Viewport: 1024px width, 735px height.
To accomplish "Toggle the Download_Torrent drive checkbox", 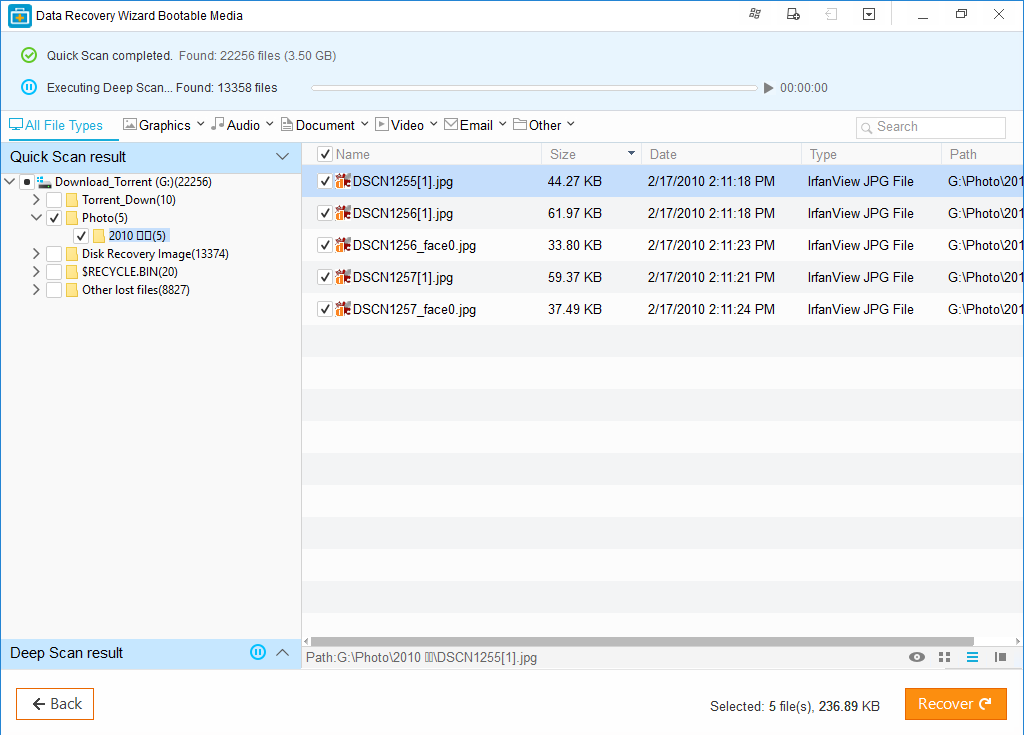I will (x=27, y=182).
